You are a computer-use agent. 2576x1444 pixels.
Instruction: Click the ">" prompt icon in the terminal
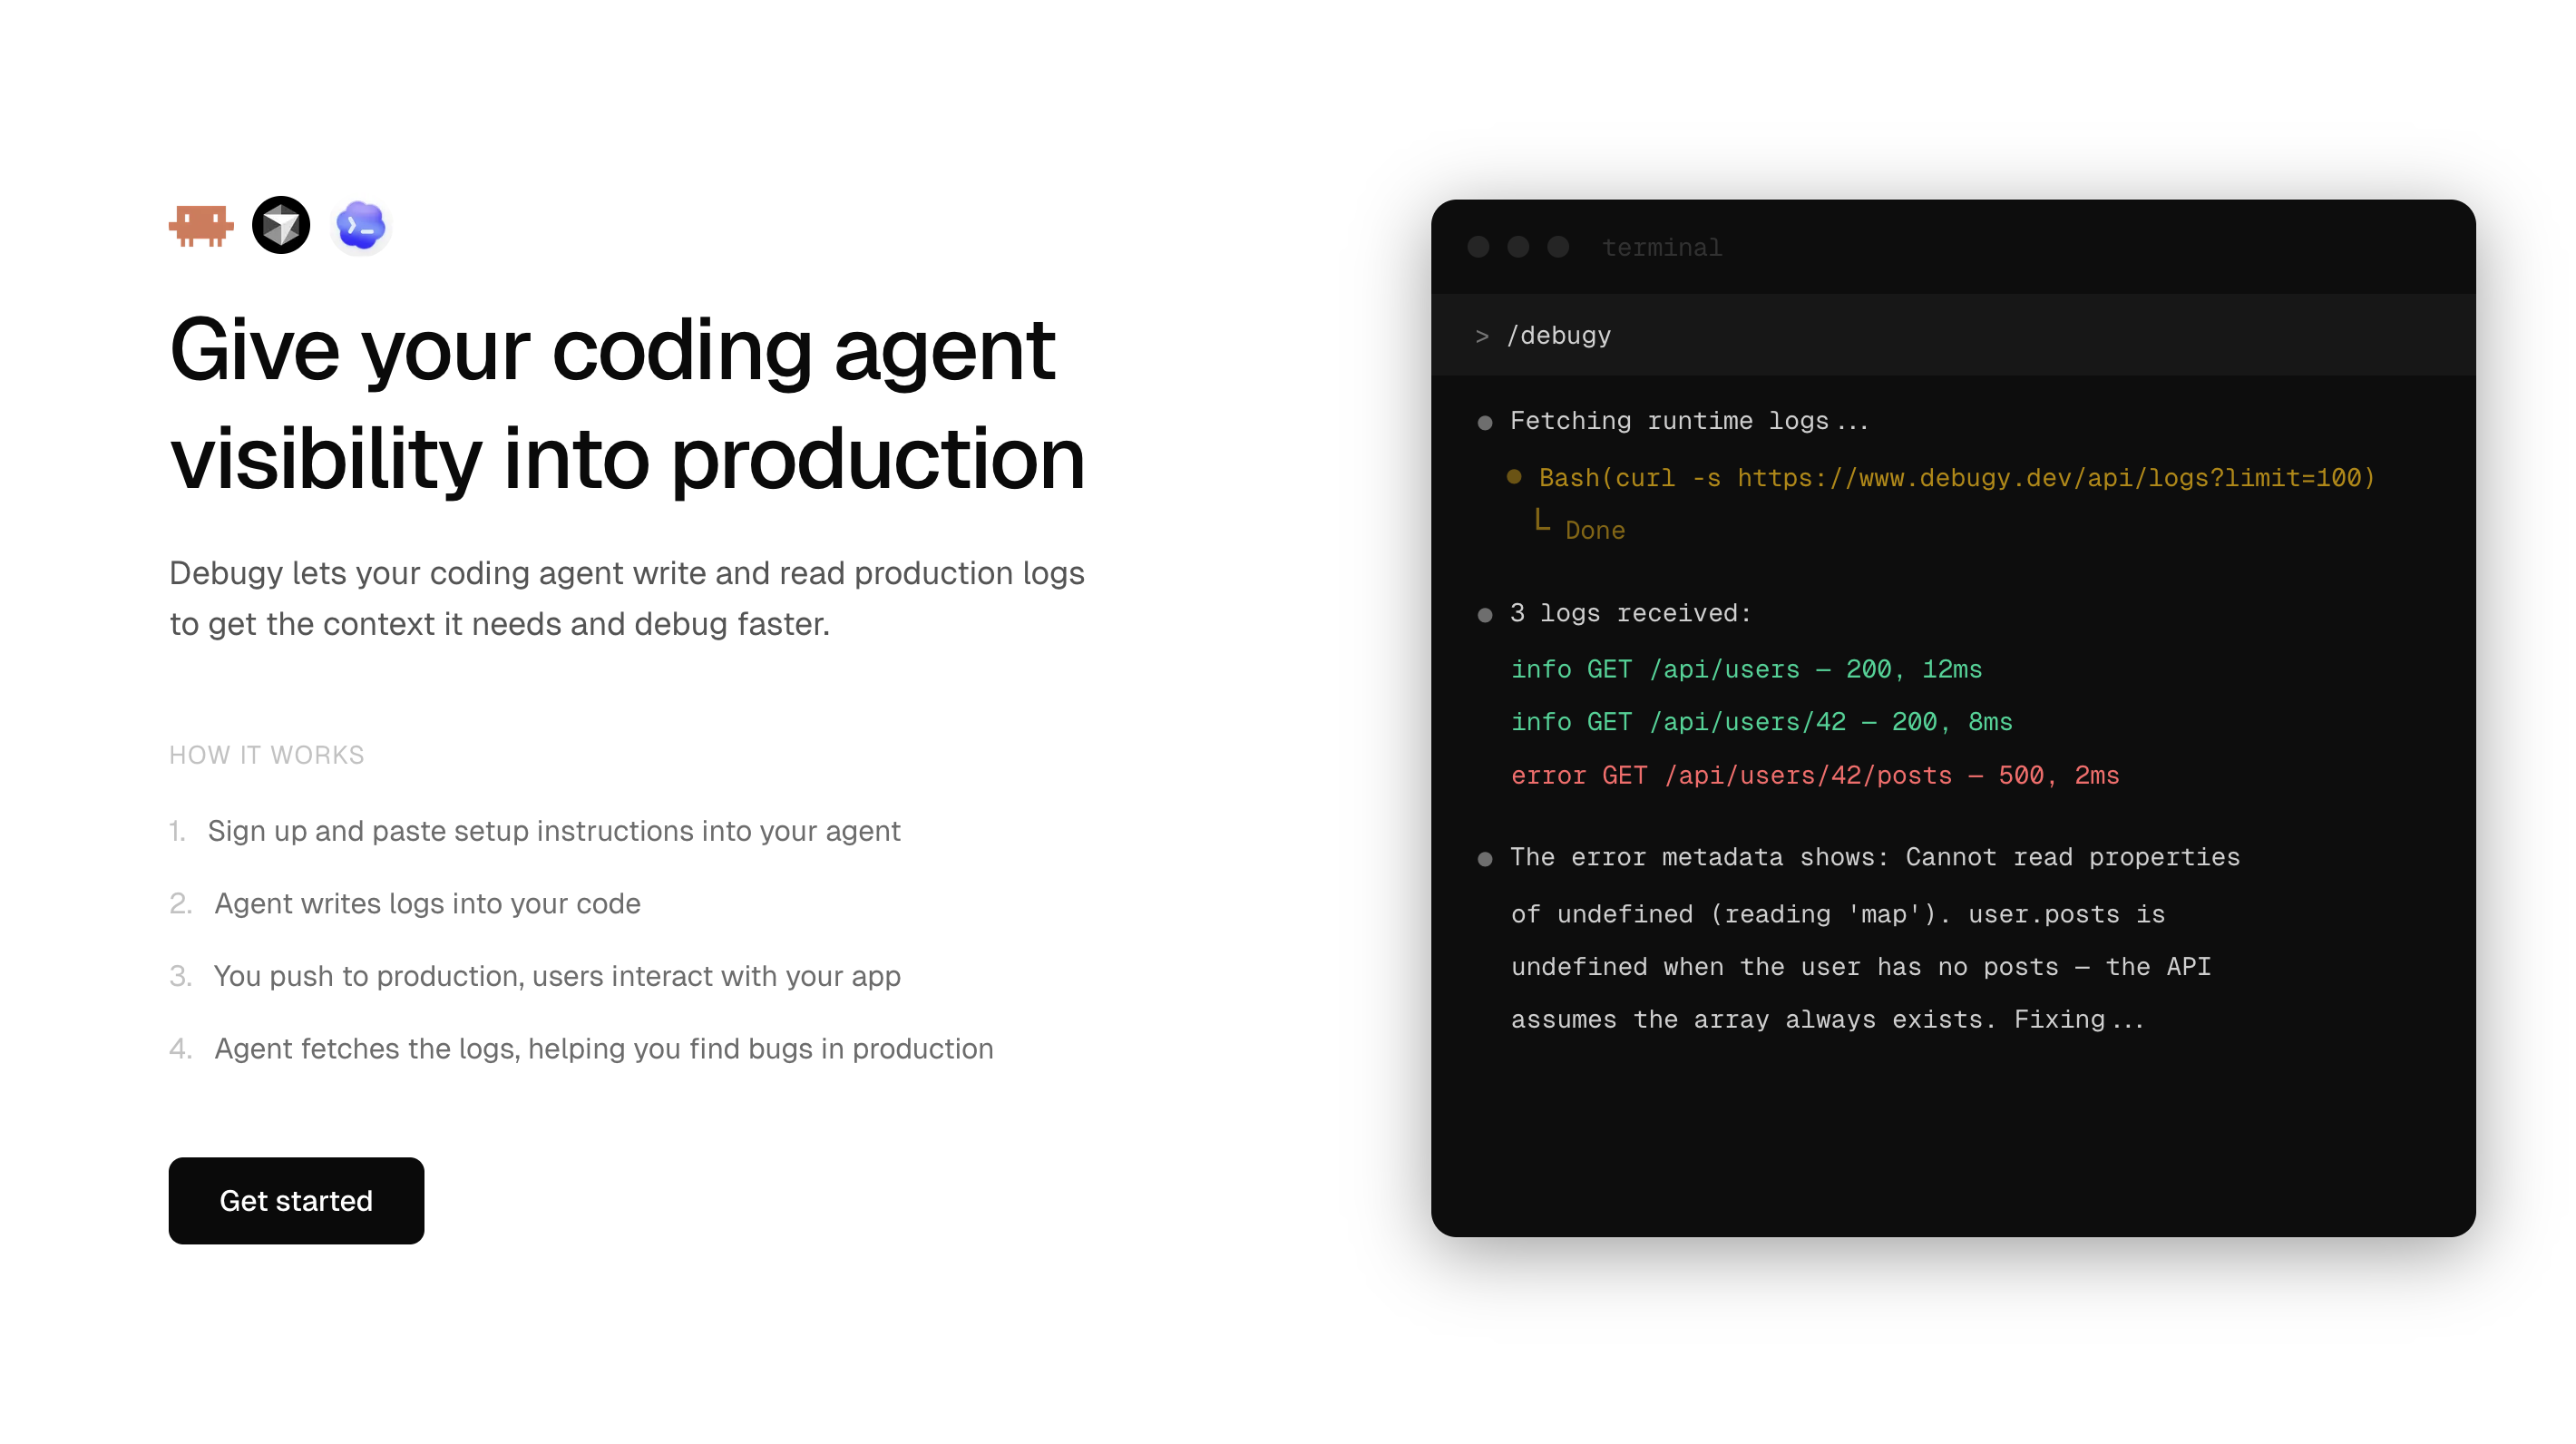(1482, 337)
